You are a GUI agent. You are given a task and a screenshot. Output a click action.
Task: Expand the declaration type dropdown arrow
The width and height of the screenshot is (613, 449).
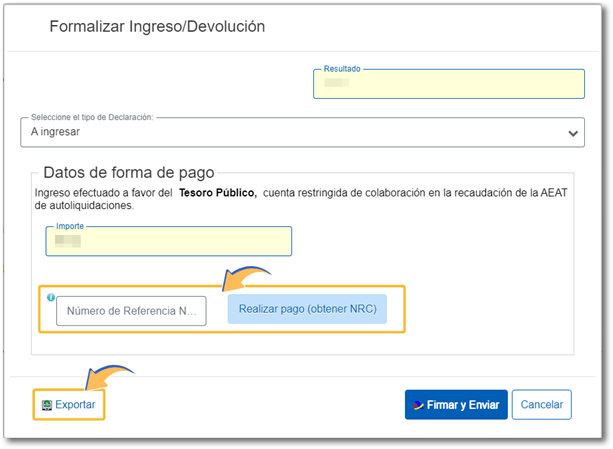[573, 132]
